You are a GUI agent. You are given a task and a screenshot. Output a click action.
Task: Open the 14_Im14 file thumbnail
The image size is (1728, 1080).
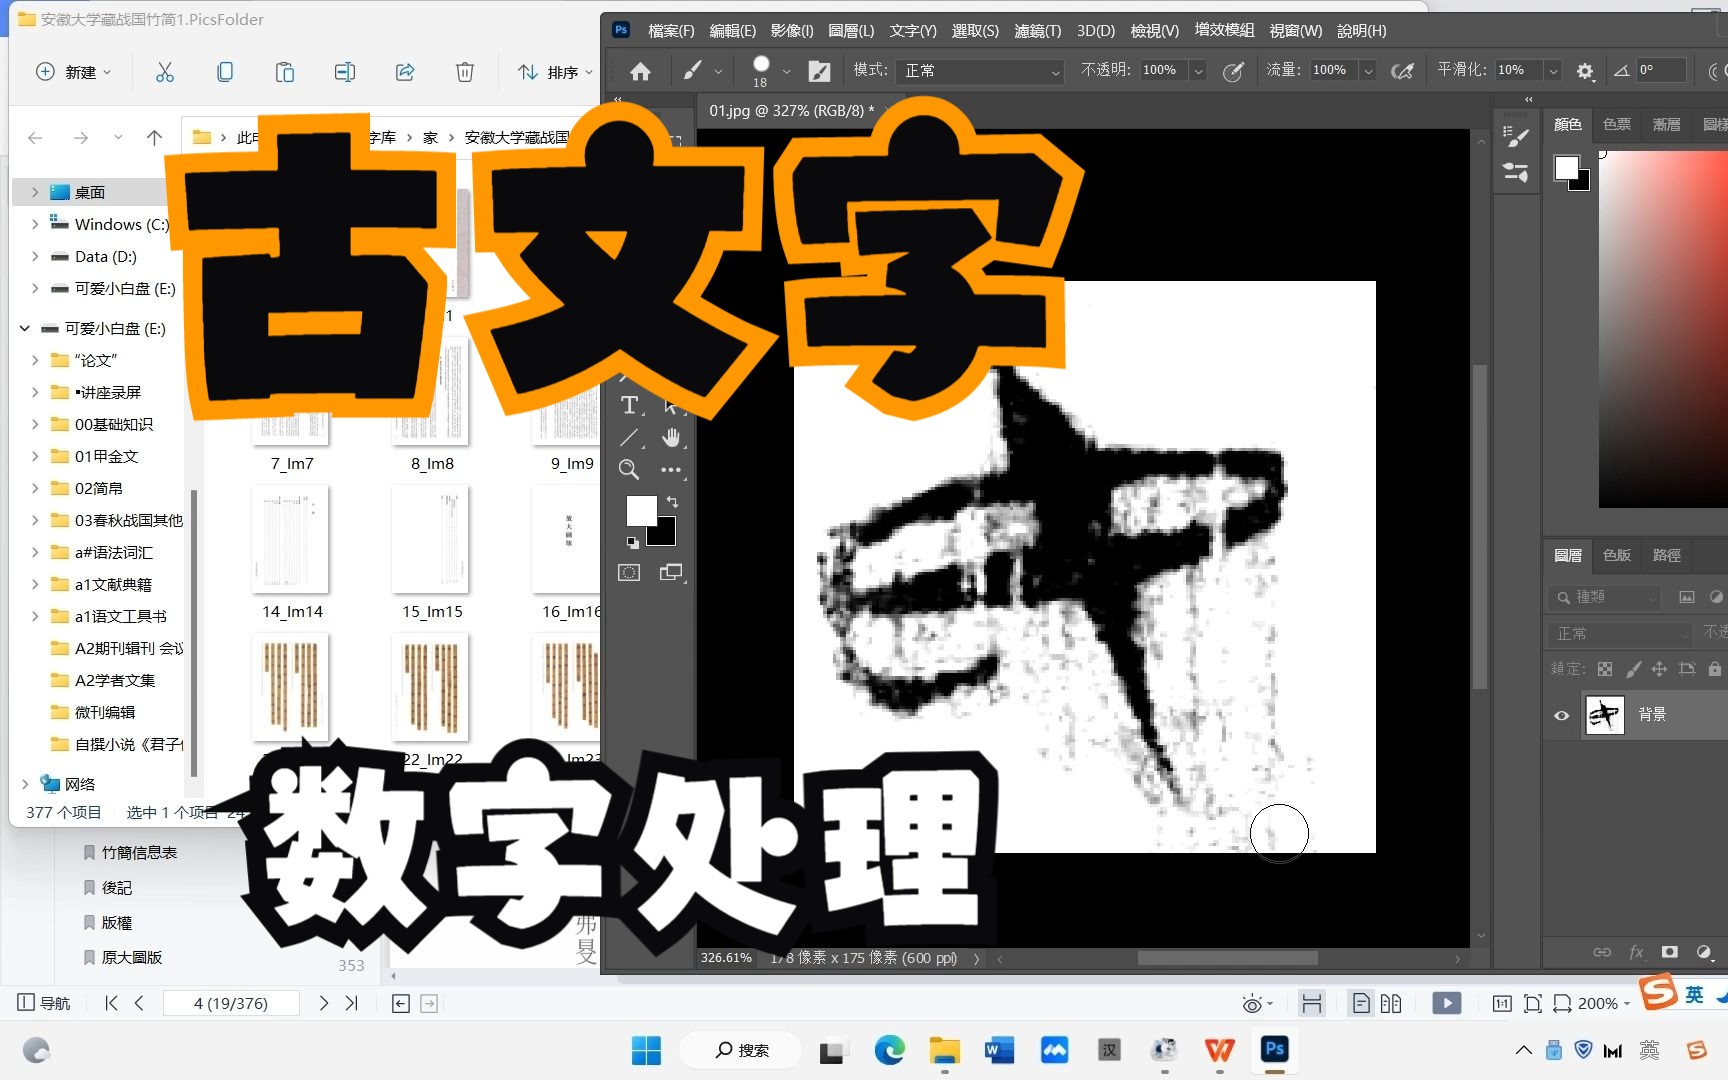[292, 540]
